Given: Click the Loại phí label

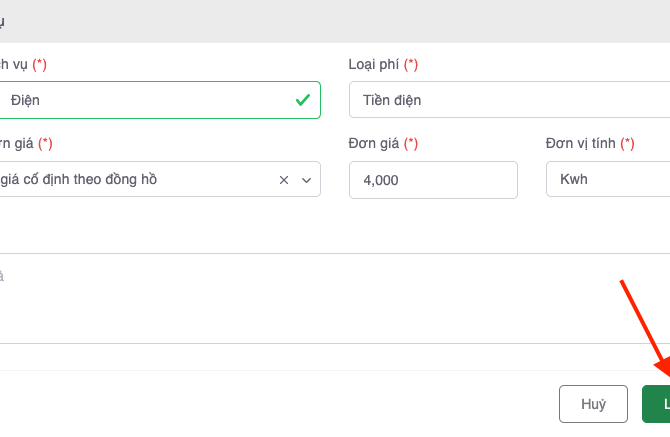Looking at the screenshot, I should click(375, 64).
